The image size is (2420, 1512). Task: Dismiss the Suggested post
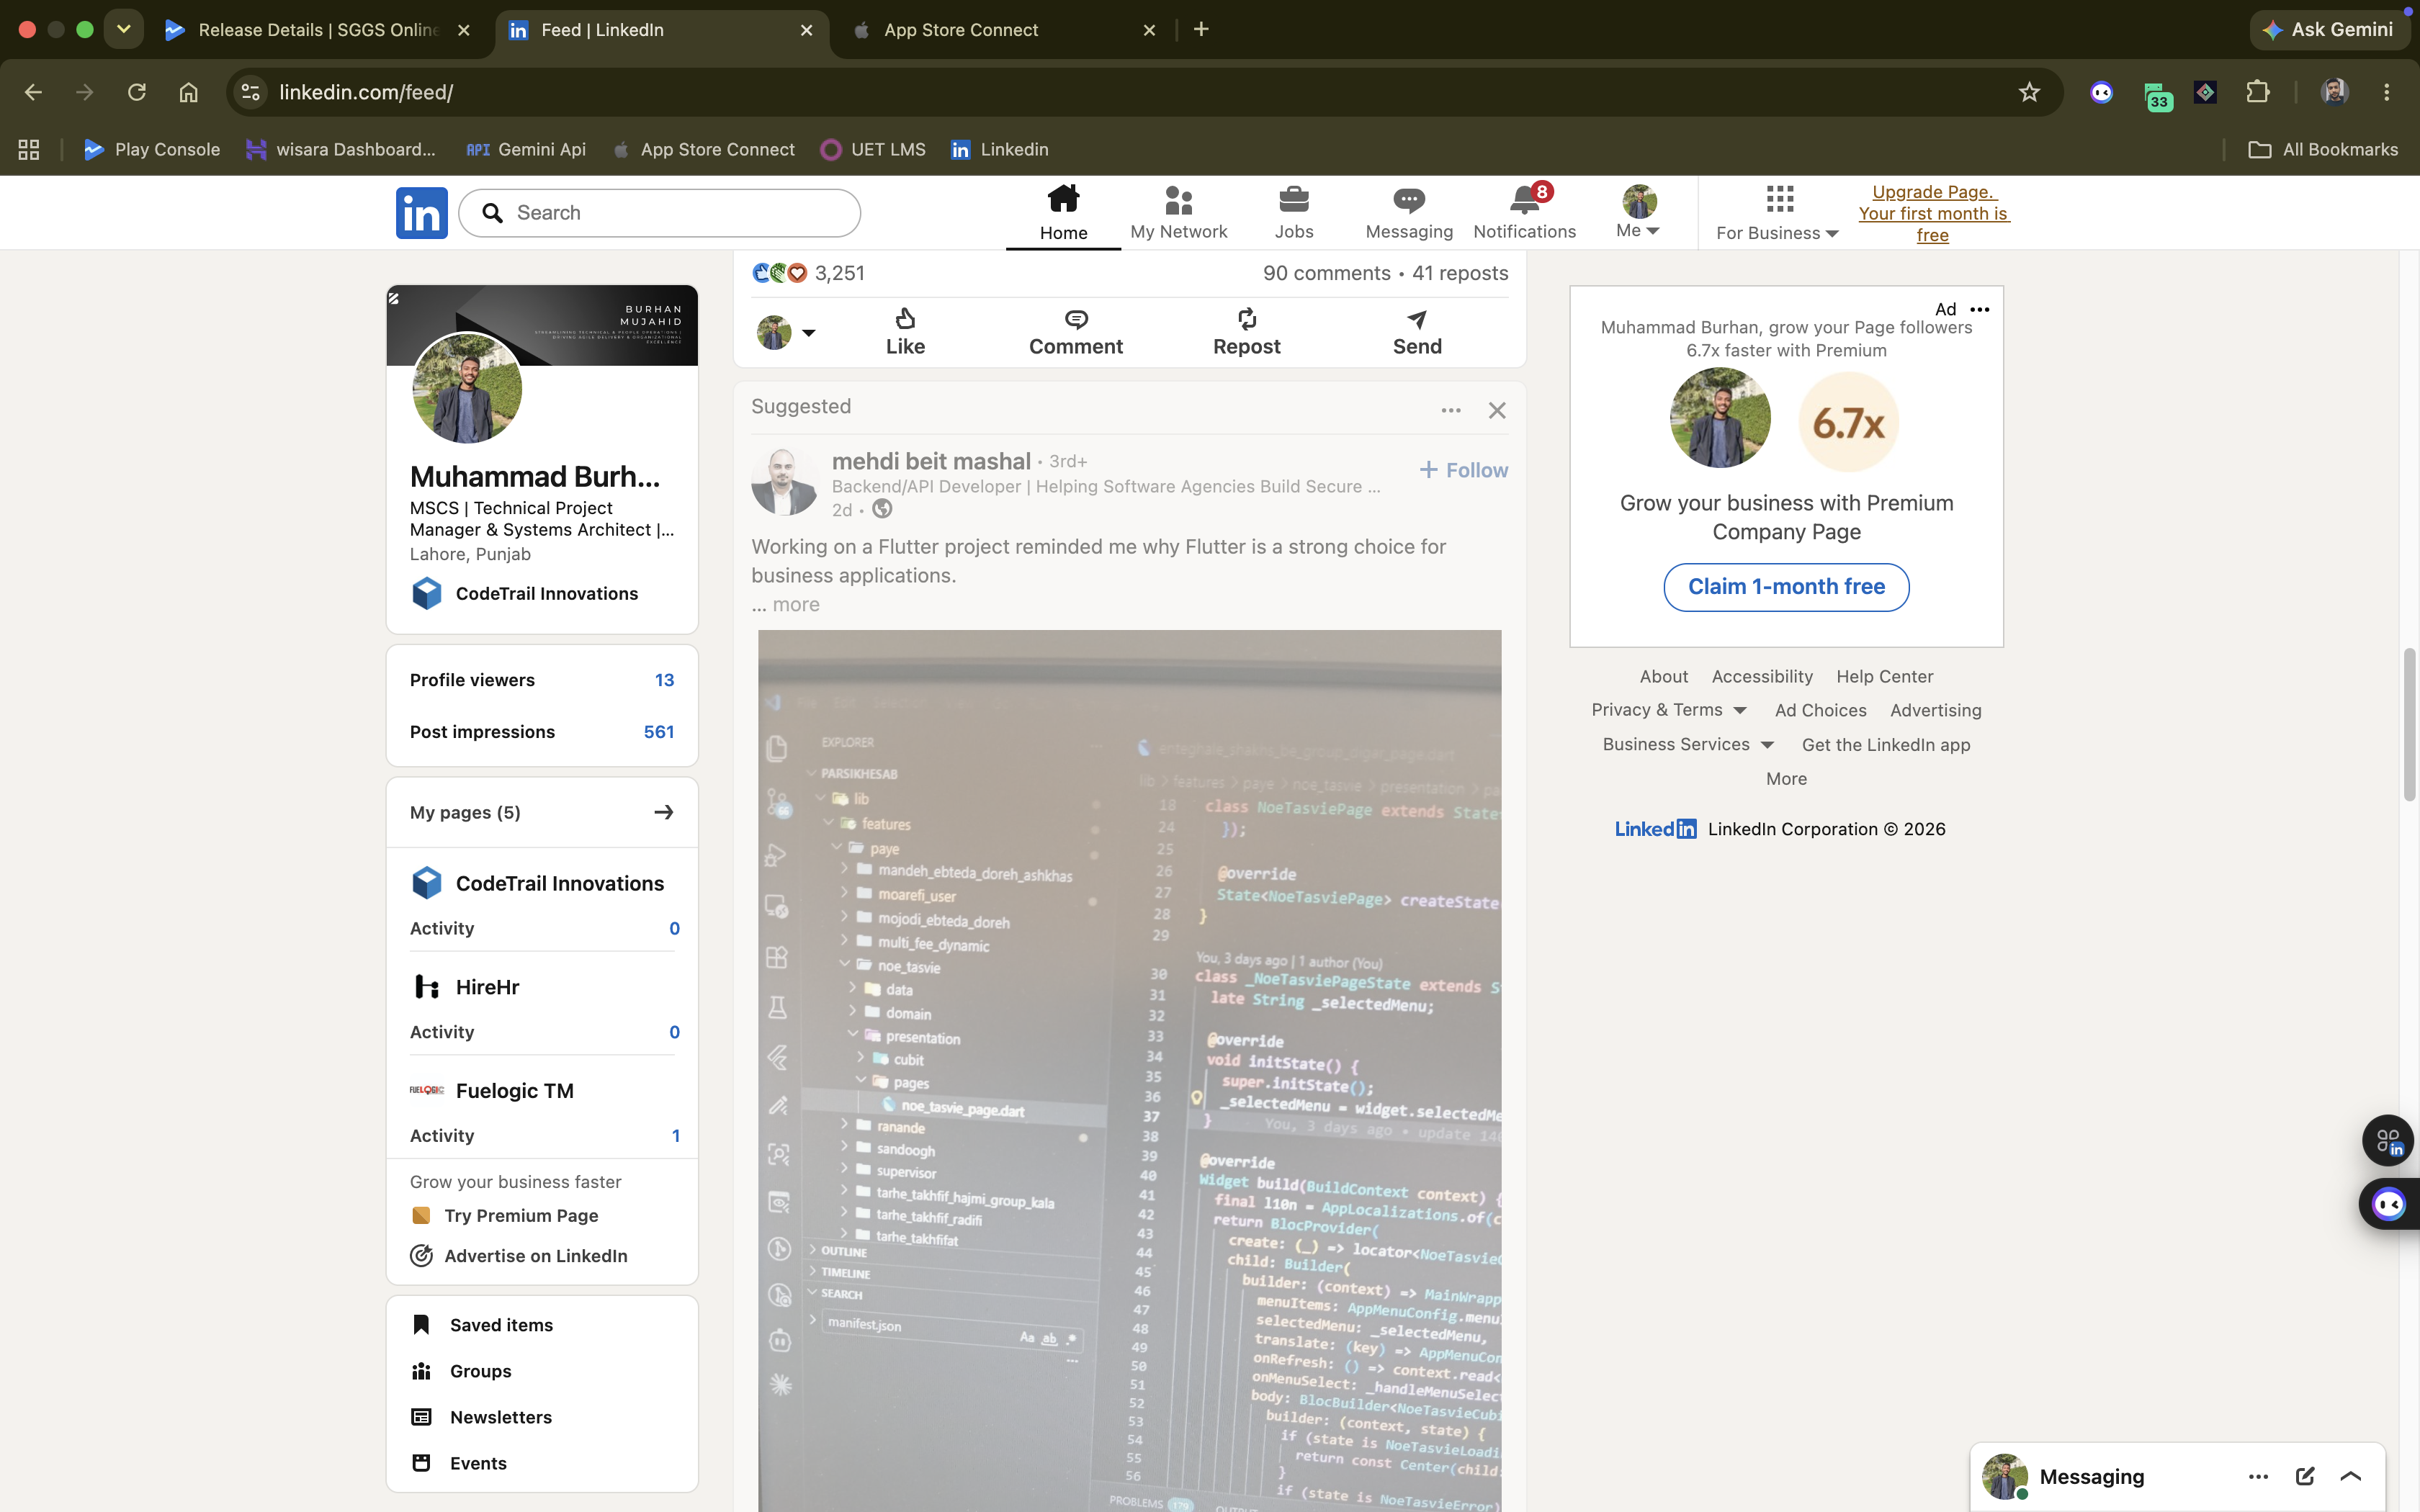point(1497,410)
